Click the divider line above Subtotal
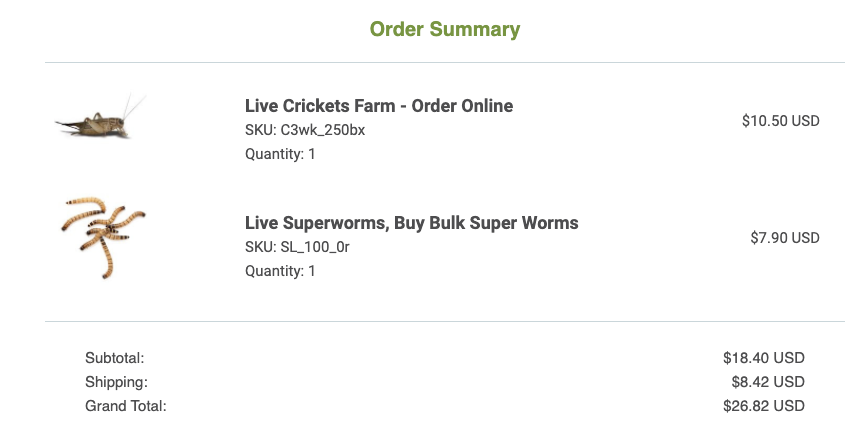The height and width of the screenshot is (445, 859). click(x=445, y=322)
